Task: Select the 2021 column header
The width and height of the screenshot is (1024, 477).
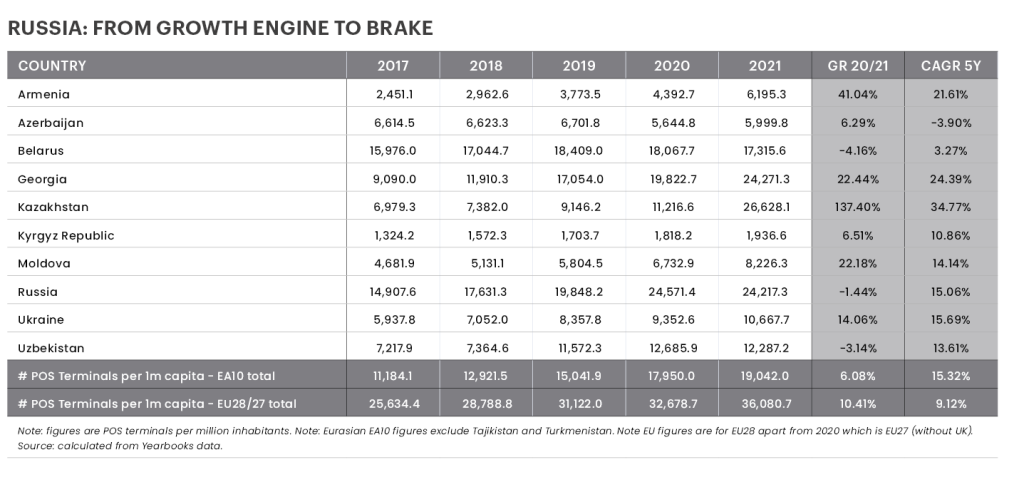Action: [x=764, y=66]
